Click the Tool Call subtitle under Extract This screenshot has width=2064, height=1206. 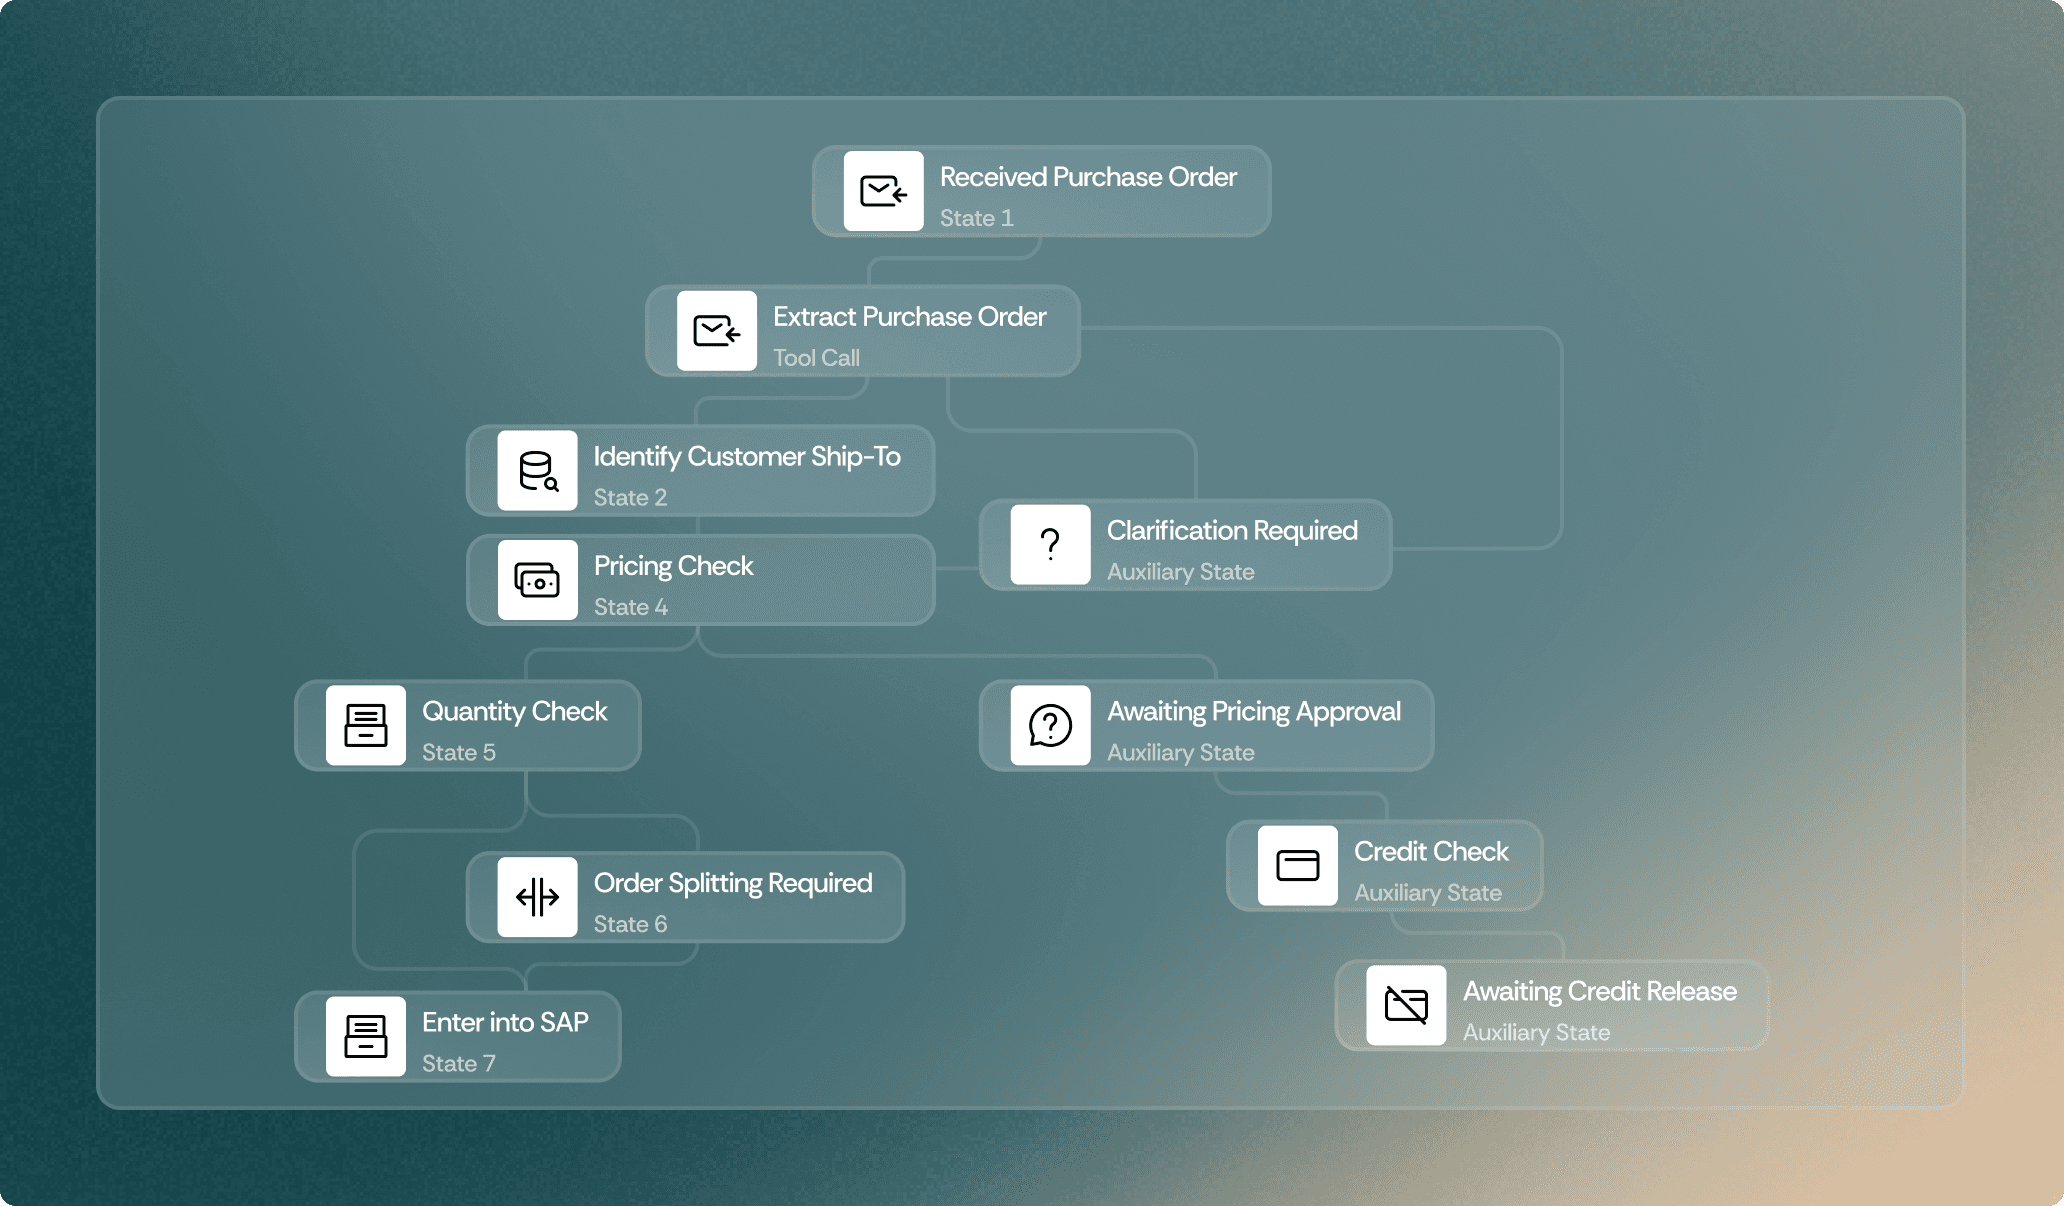(x=816, y=358)
